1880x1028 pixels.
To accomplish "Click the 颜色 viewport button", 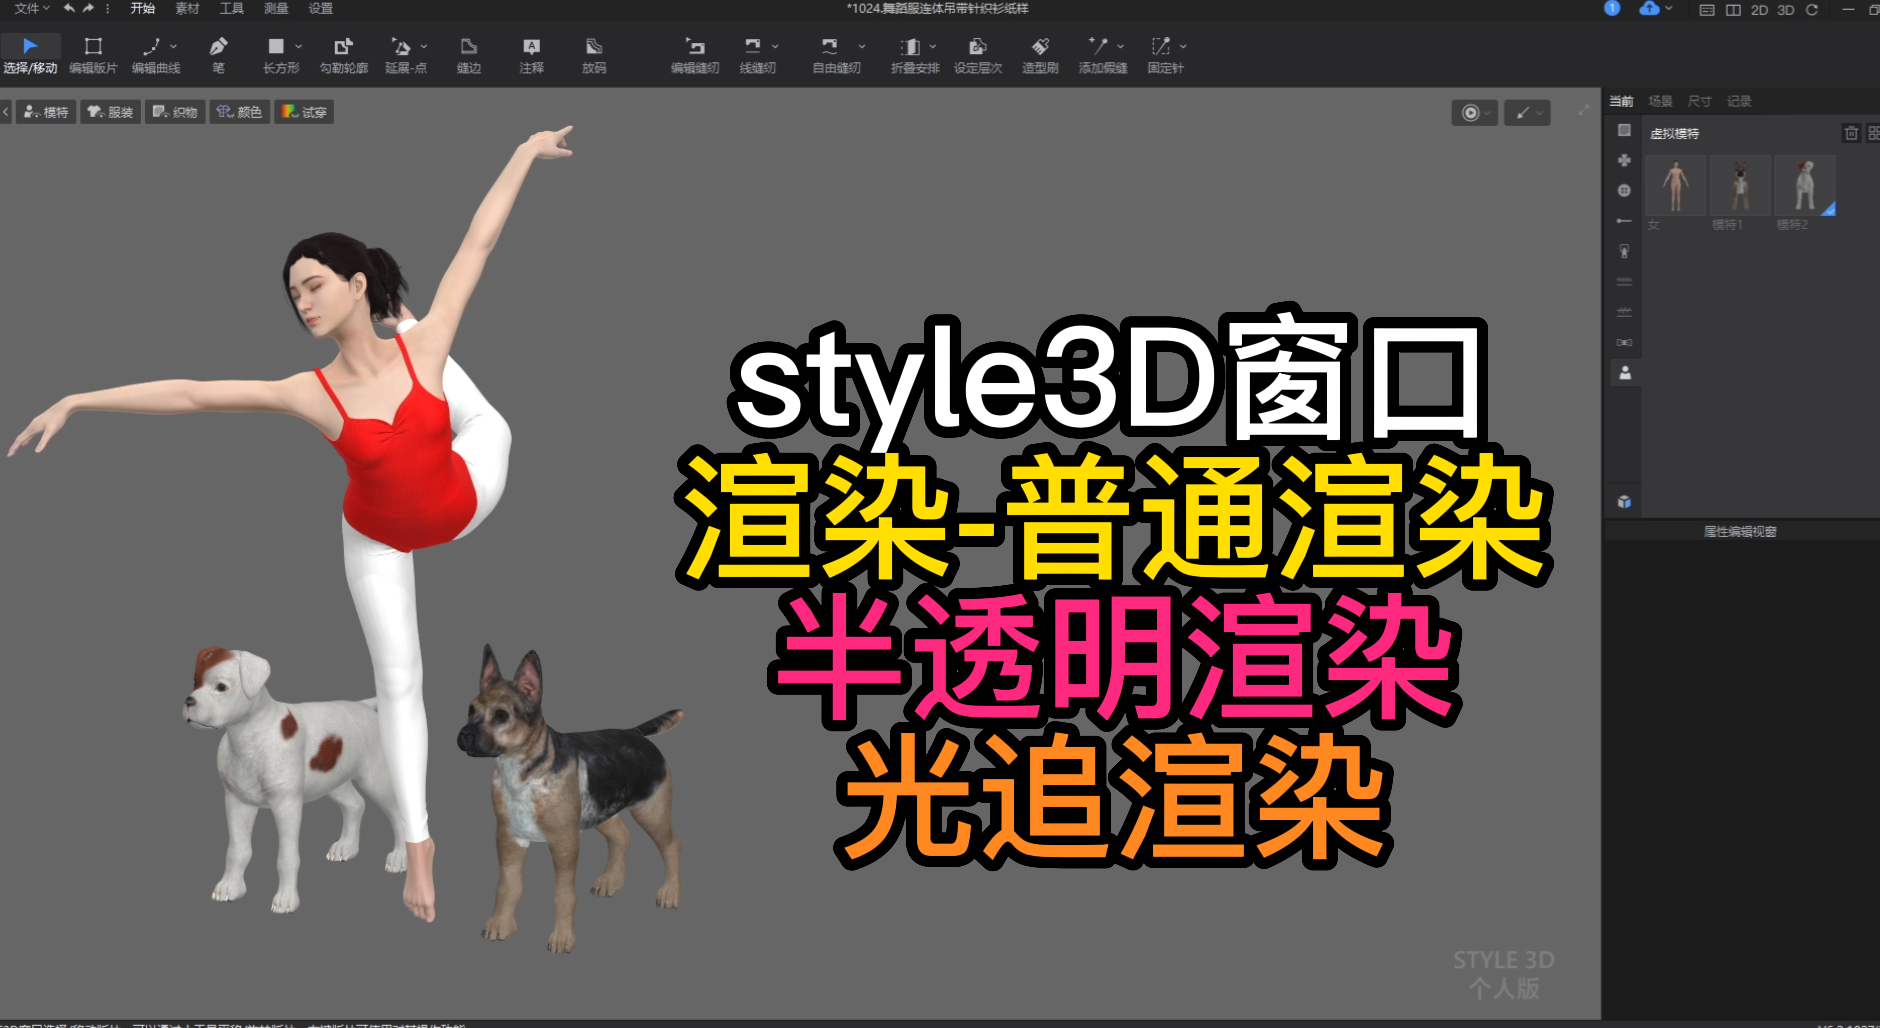I will pyautogui.click(x=239, y=112).
